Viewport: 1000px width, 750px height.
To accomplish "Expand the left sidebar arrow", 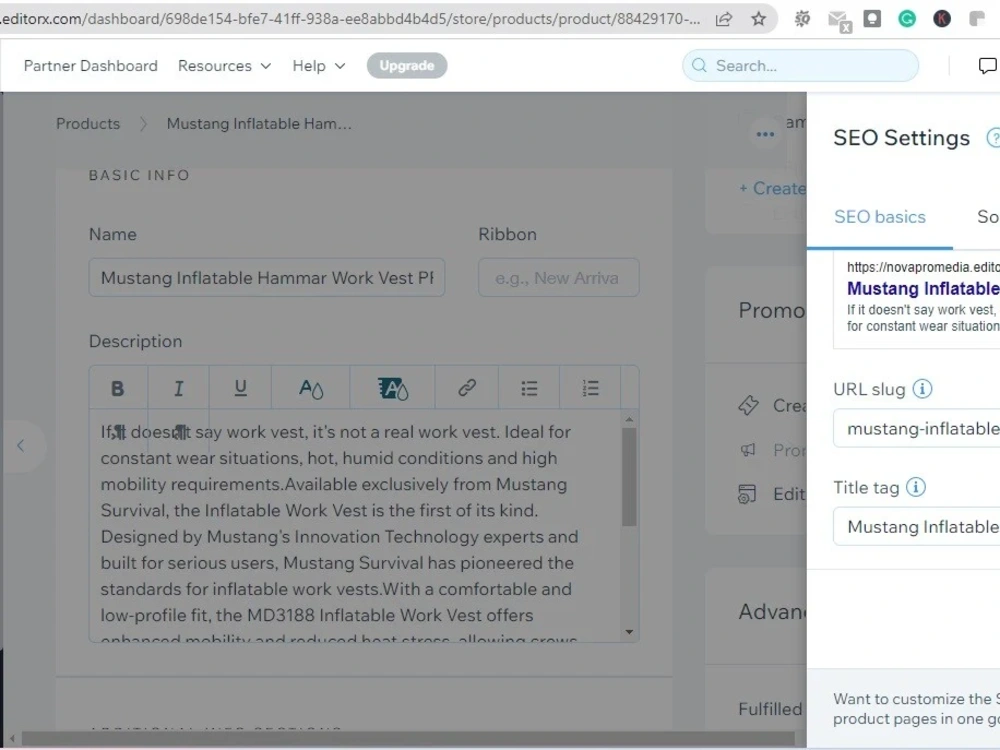I will pos(20,445).
